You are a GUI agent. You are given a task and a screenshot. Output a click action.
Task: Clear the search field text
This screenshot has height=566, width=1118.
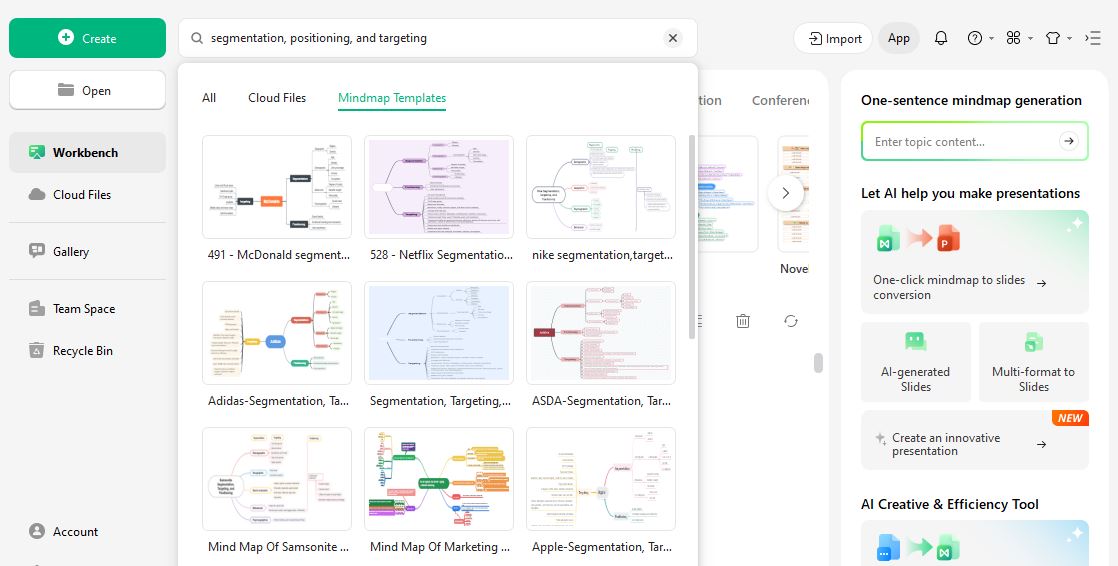coord(672,38)
